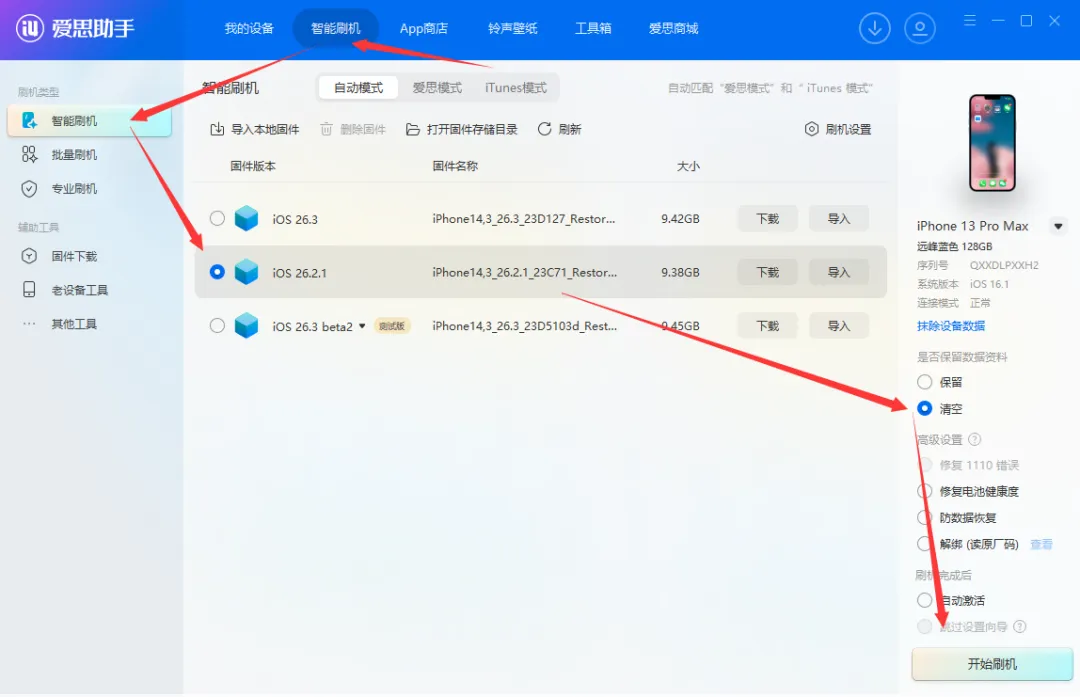Open 智能刷机 top navigation tab
Image resolution: width=1080 pixels, height=697 pixels.
335,28
